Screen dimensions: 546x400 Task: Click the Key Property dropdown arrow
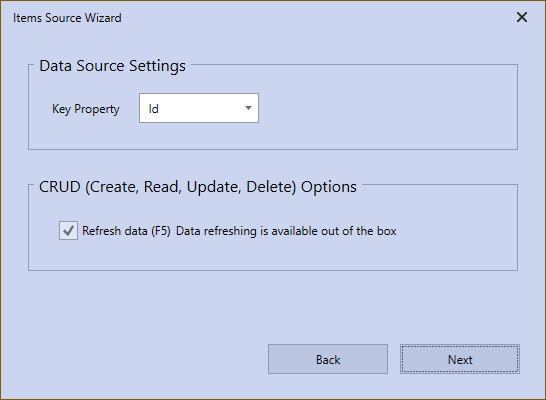coord(248,108)
